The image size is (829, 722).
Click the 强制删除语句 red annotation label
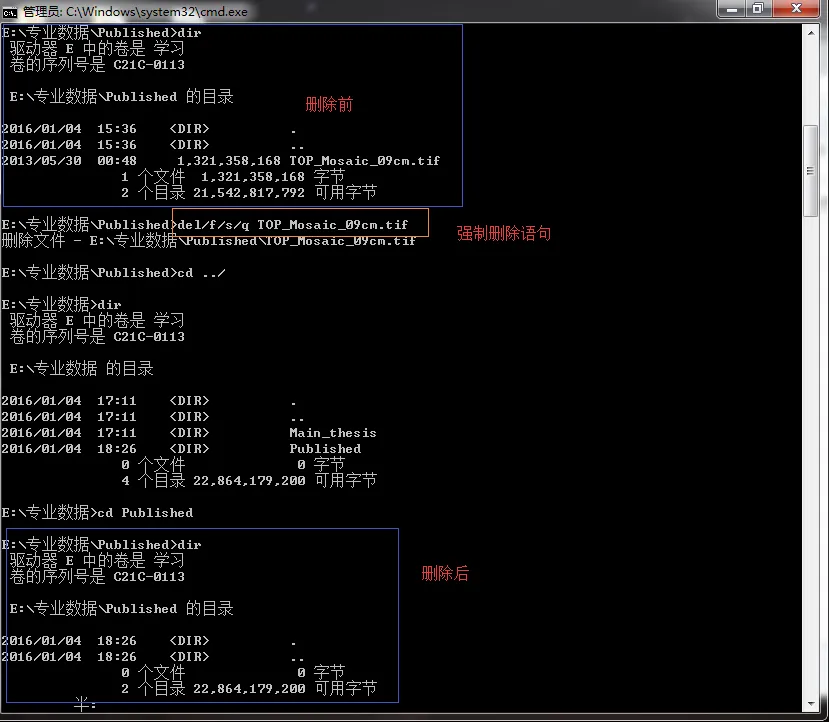(504, 233)
